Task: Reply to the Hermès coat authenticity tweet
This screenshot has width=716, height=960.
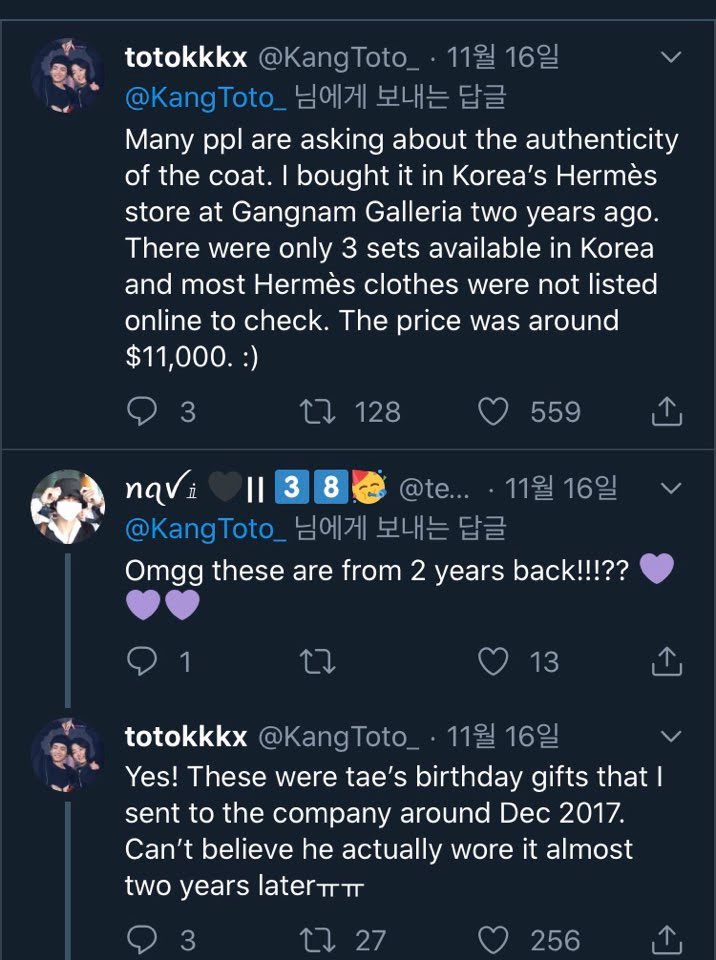Action: pos(144,411)
